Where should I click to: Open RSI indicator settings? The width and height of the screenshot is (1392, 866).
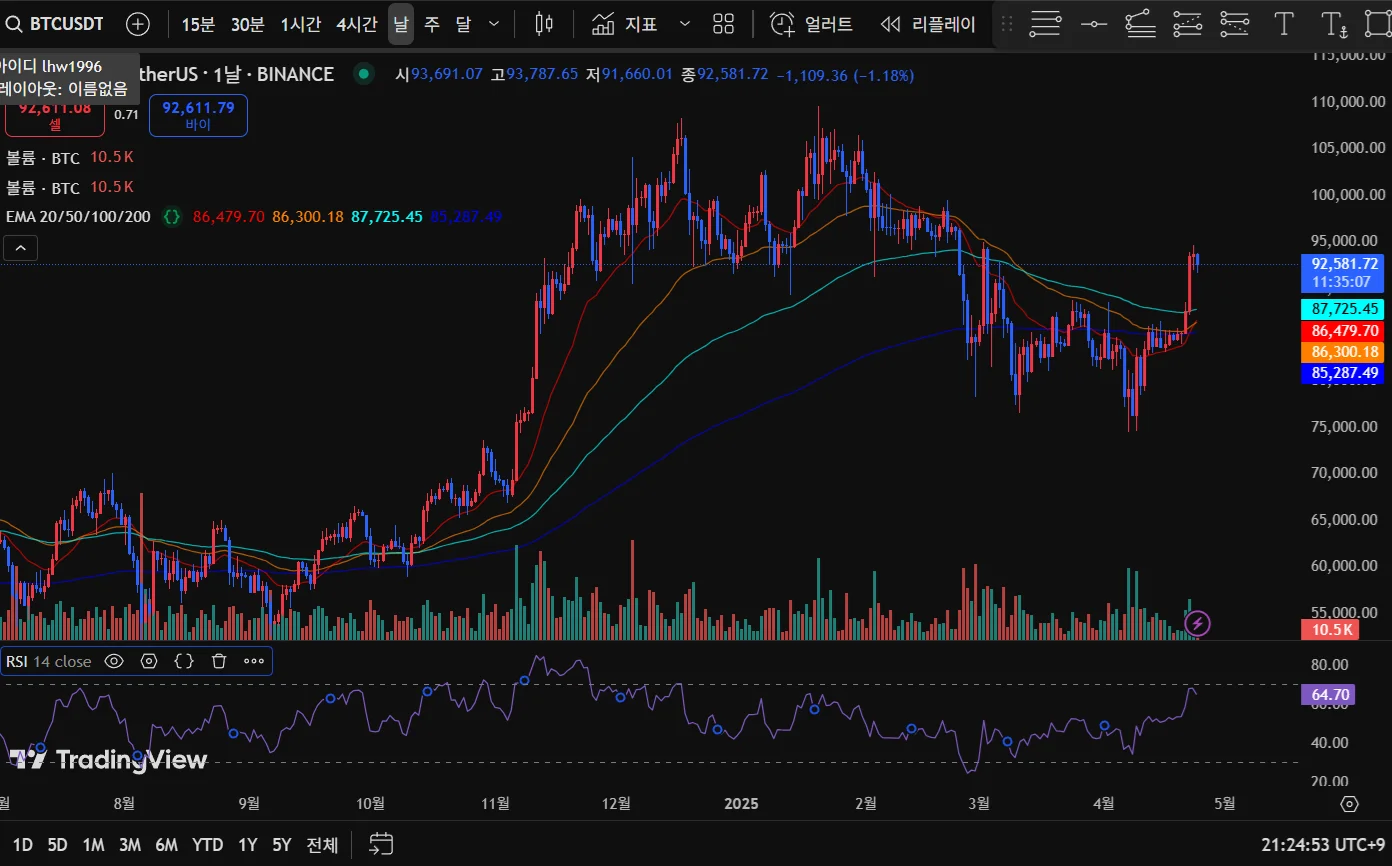(x=149, y=661)
